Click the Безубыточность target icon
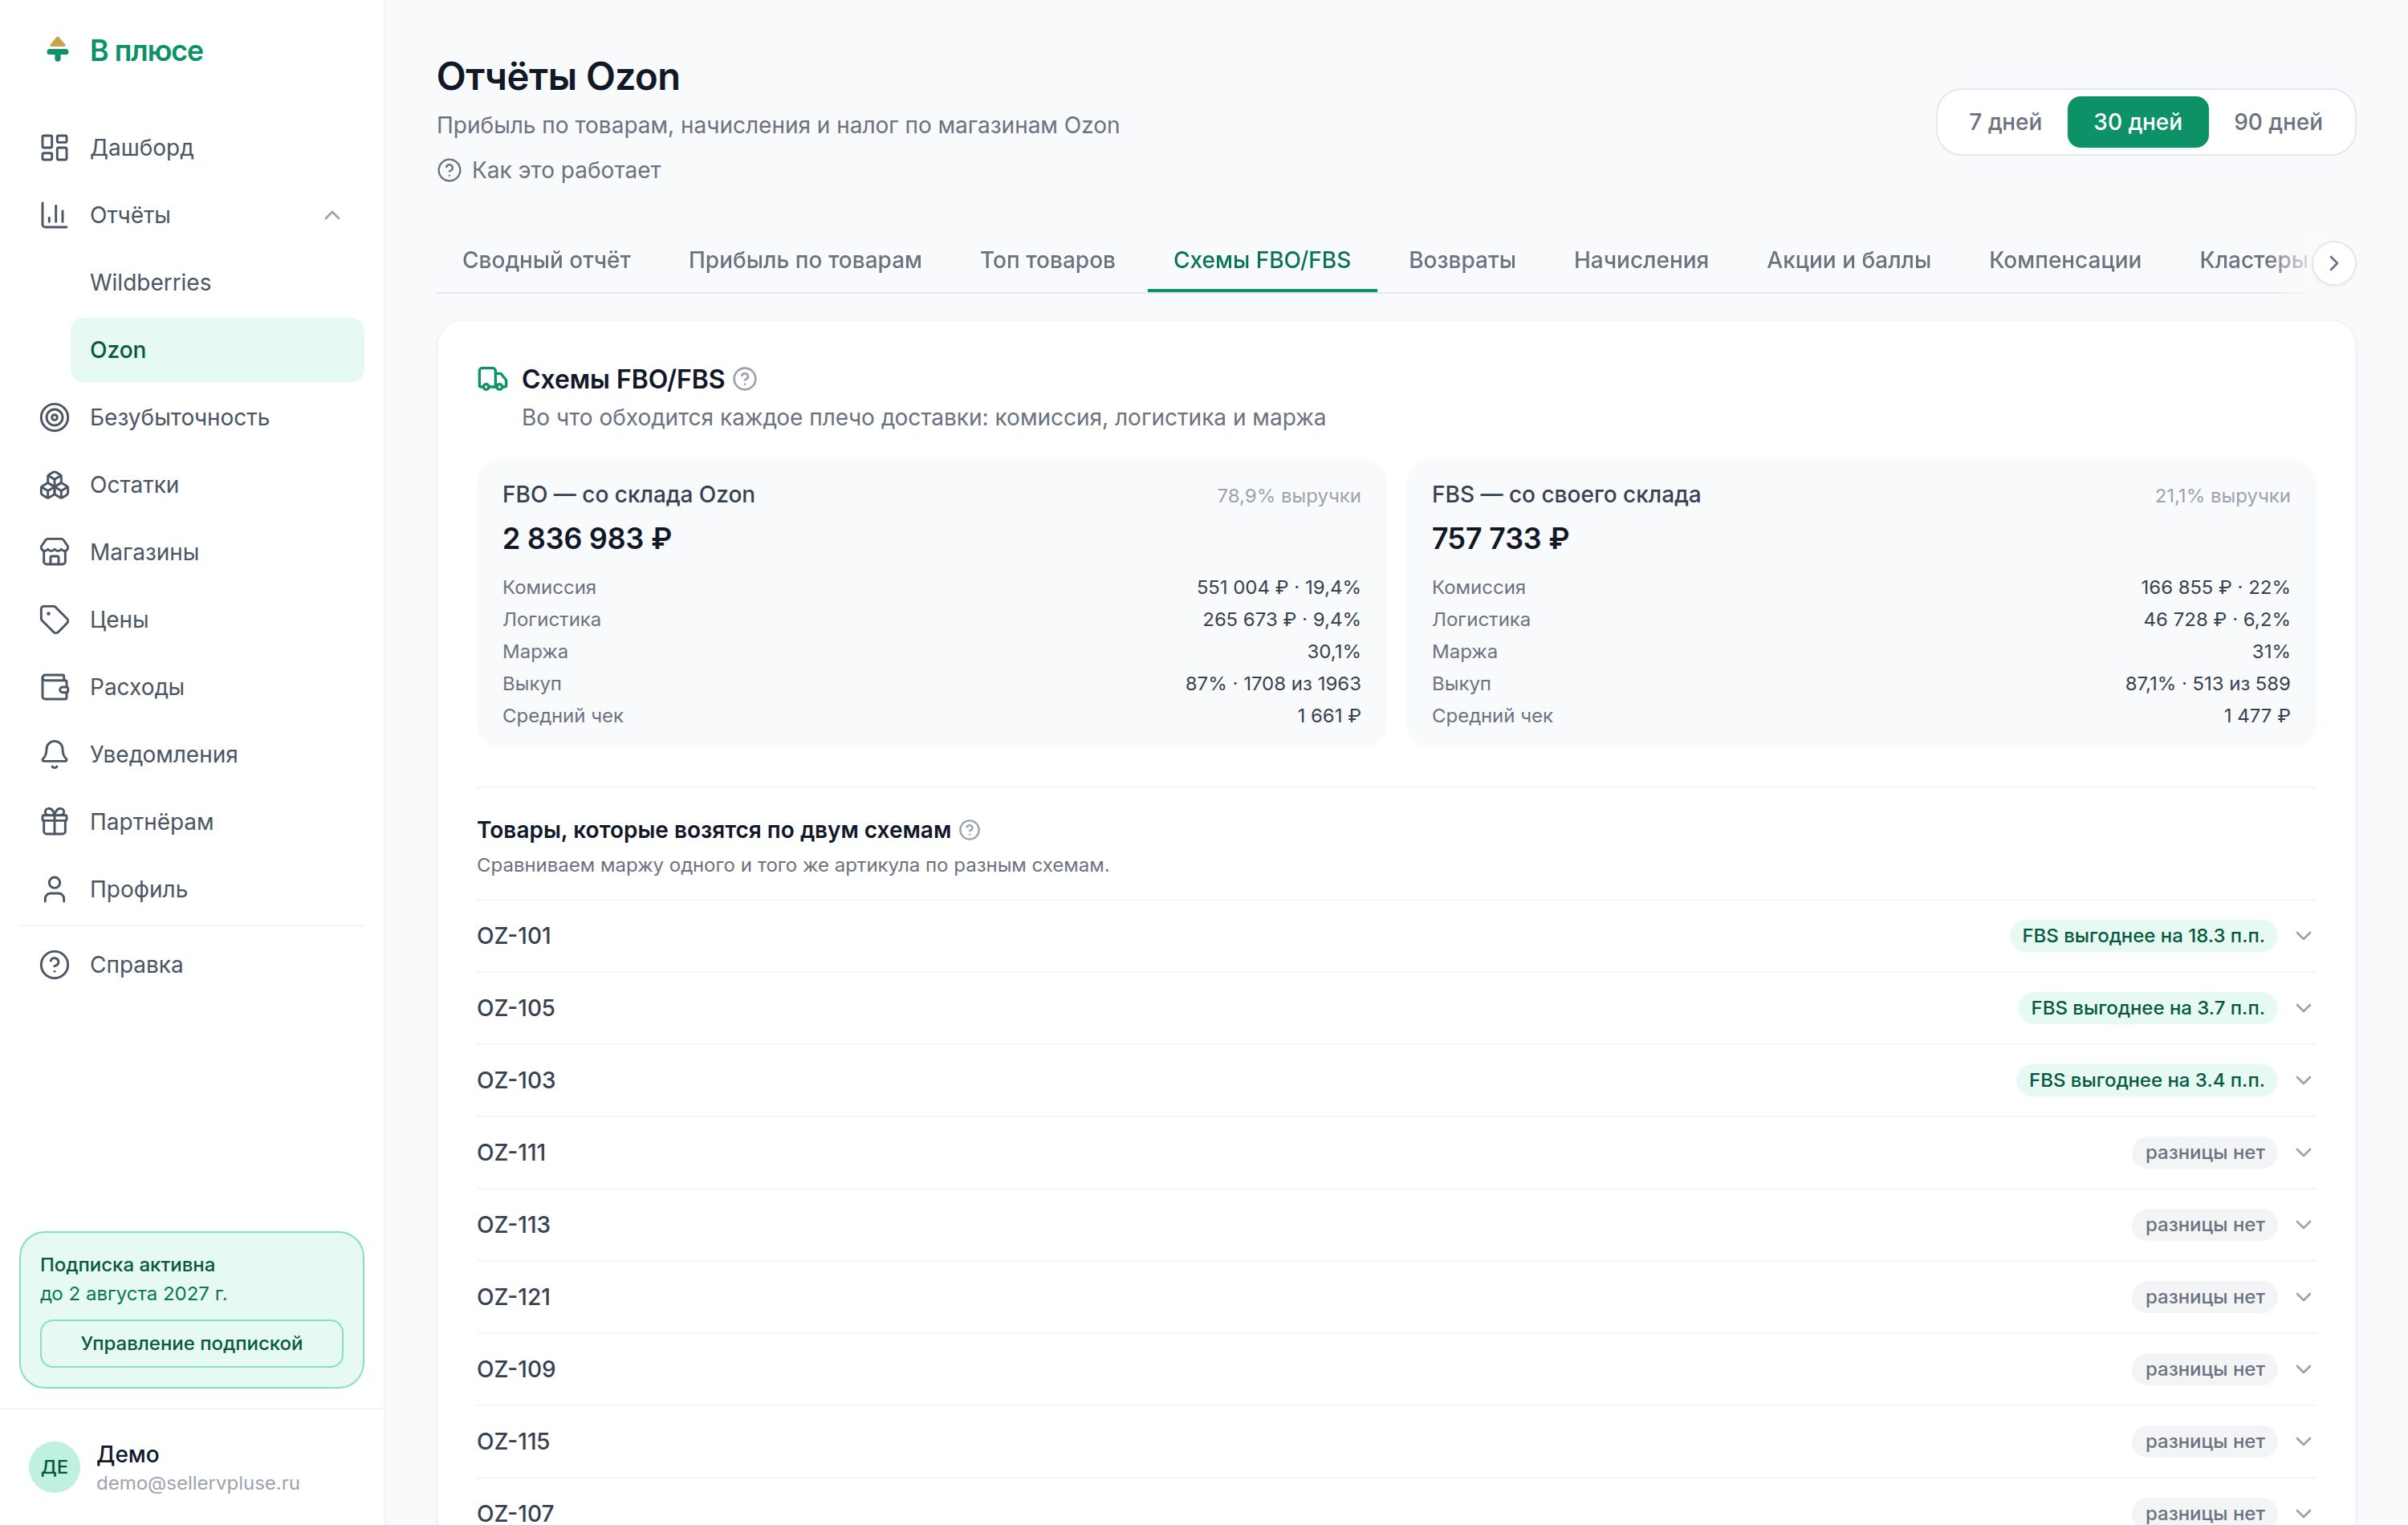The width and height of the screenshot is (2408, 1525). (54, 417)
